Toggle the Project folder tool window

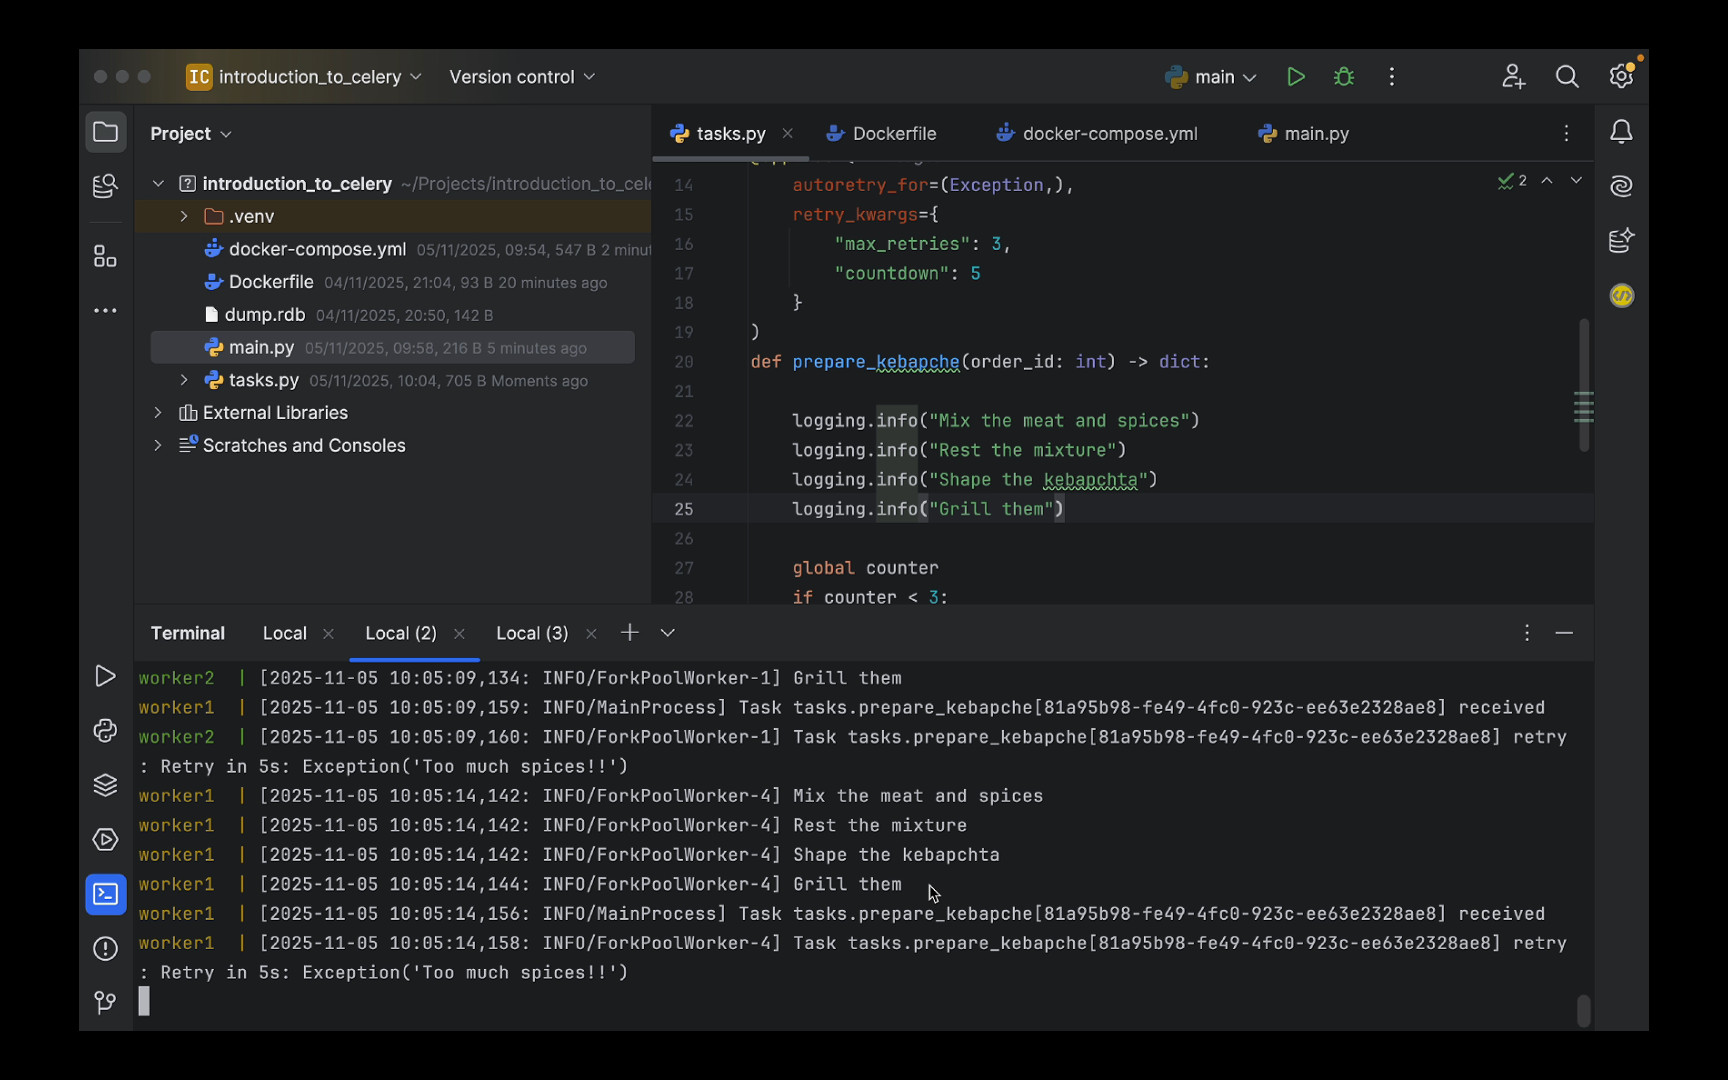105,132
